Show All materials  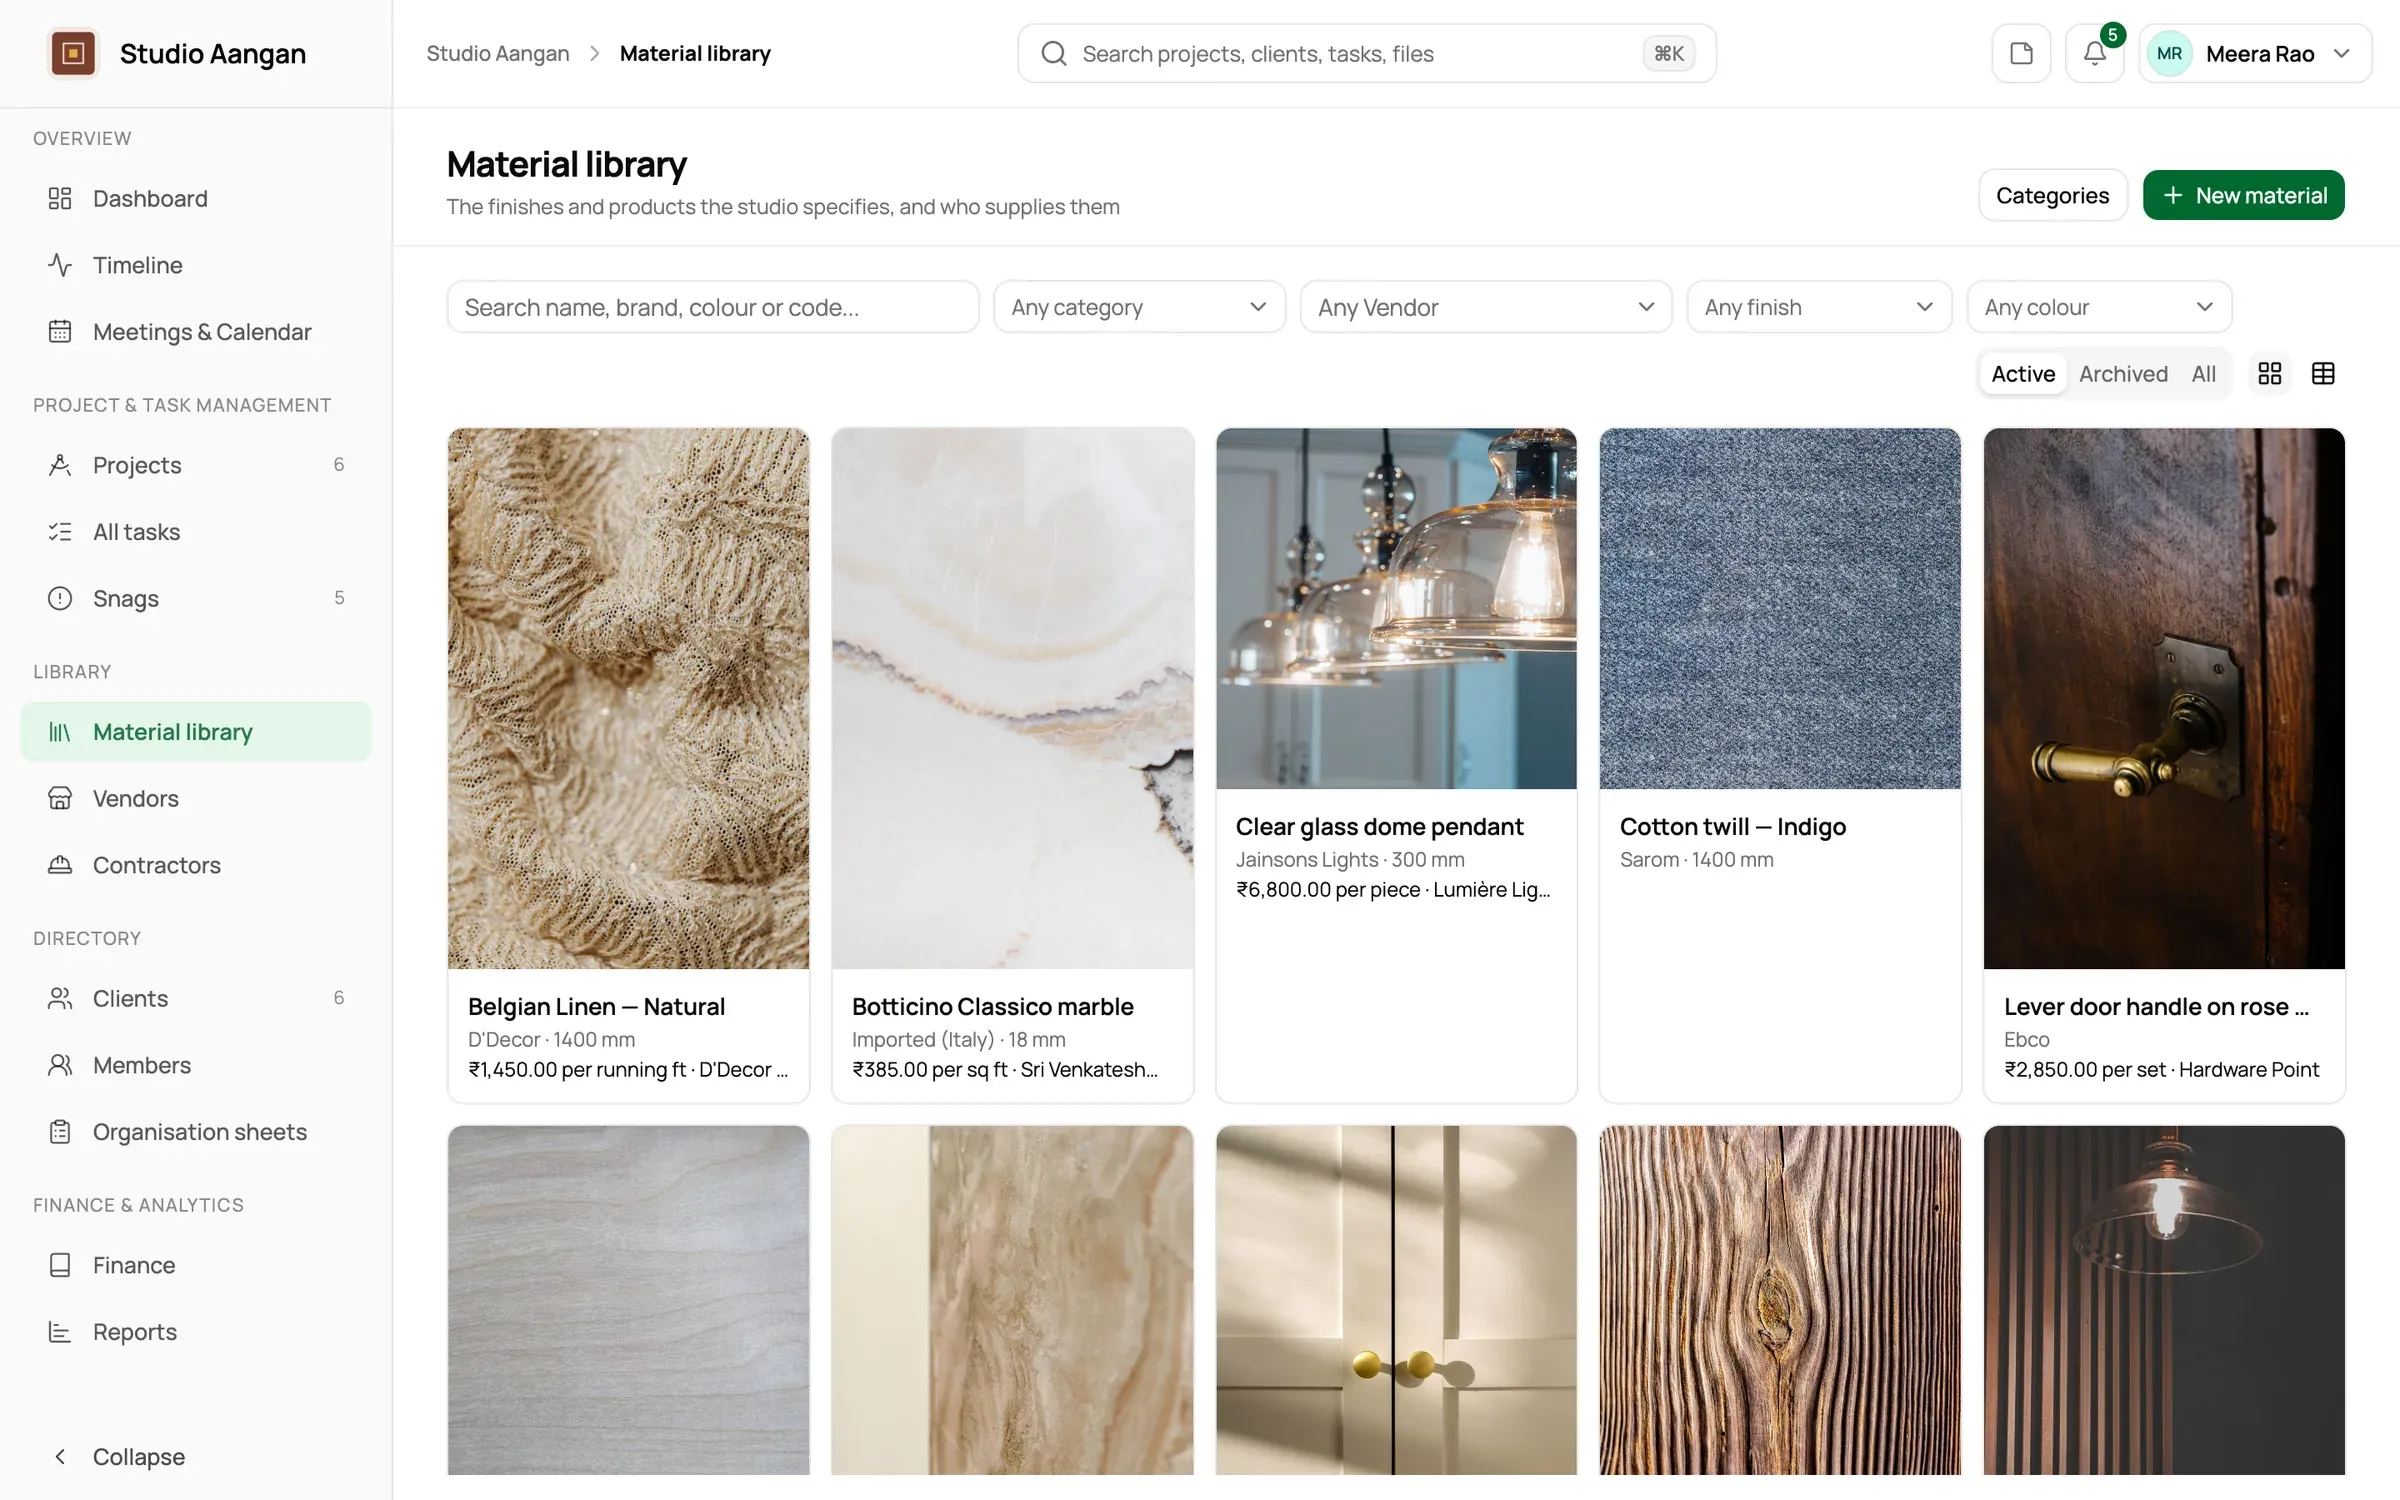pos(2203,374)
